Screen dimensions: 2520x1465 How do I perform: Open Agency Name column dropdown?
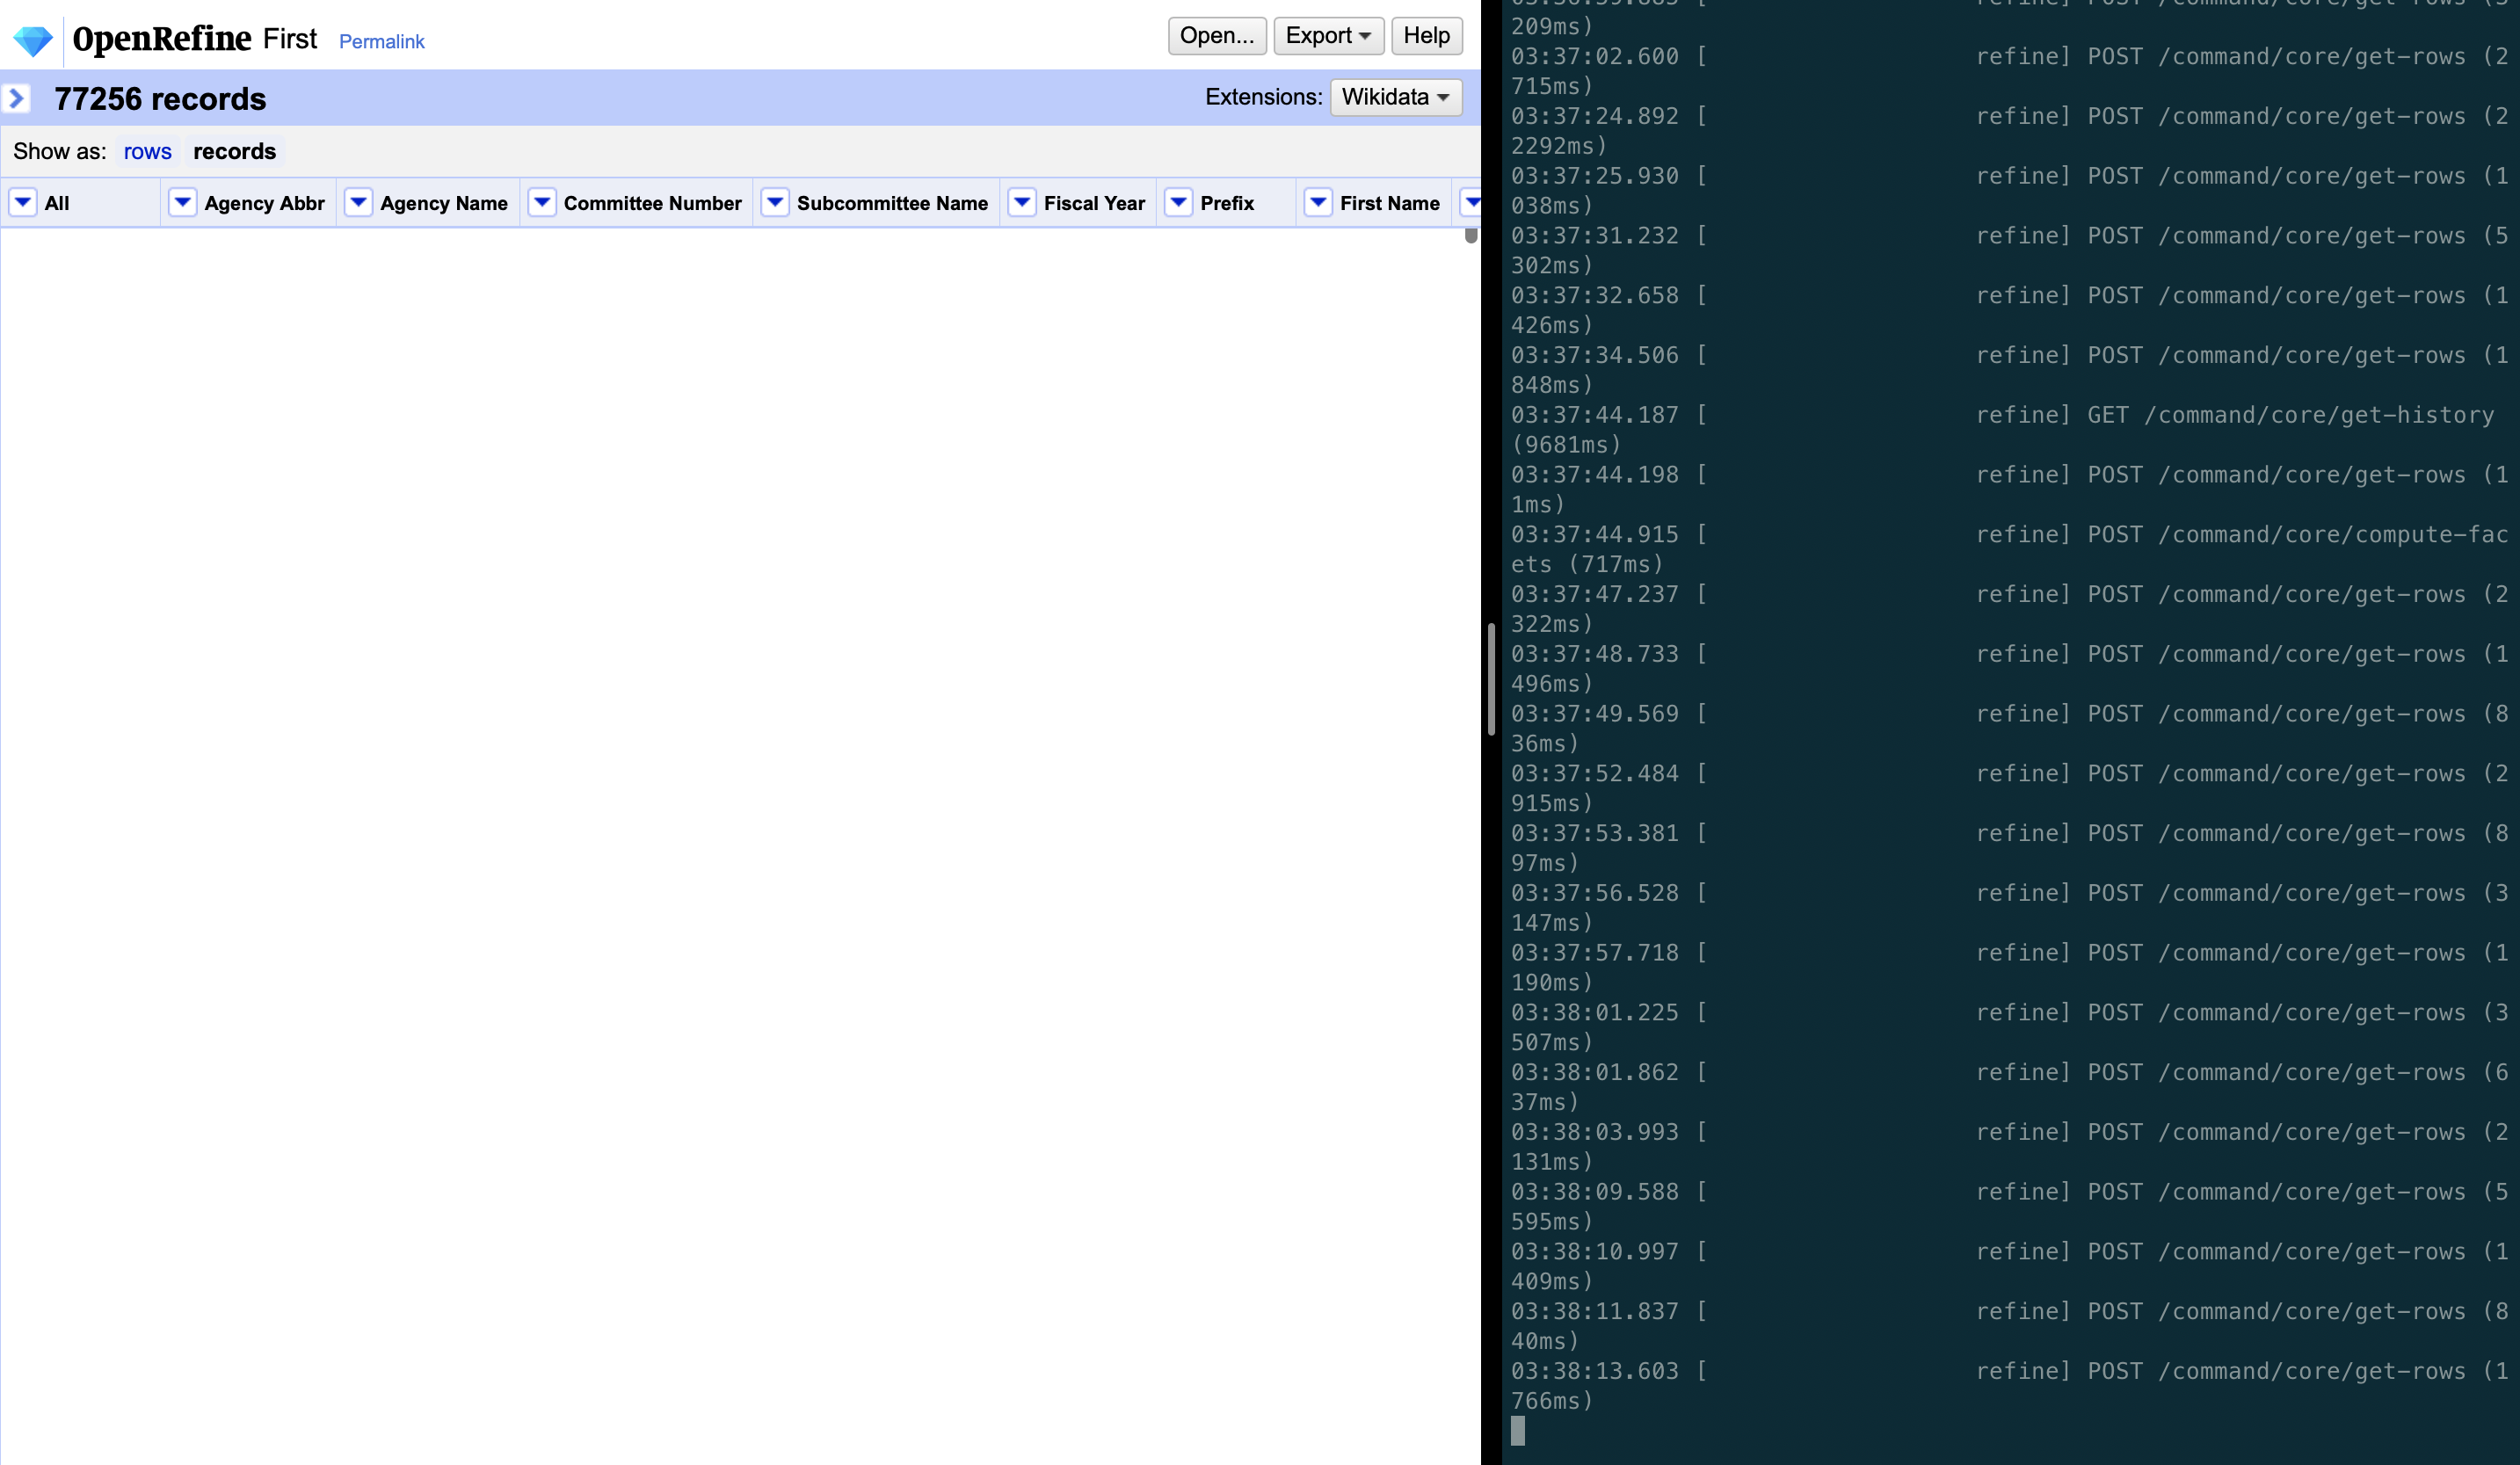coord(358,203)
